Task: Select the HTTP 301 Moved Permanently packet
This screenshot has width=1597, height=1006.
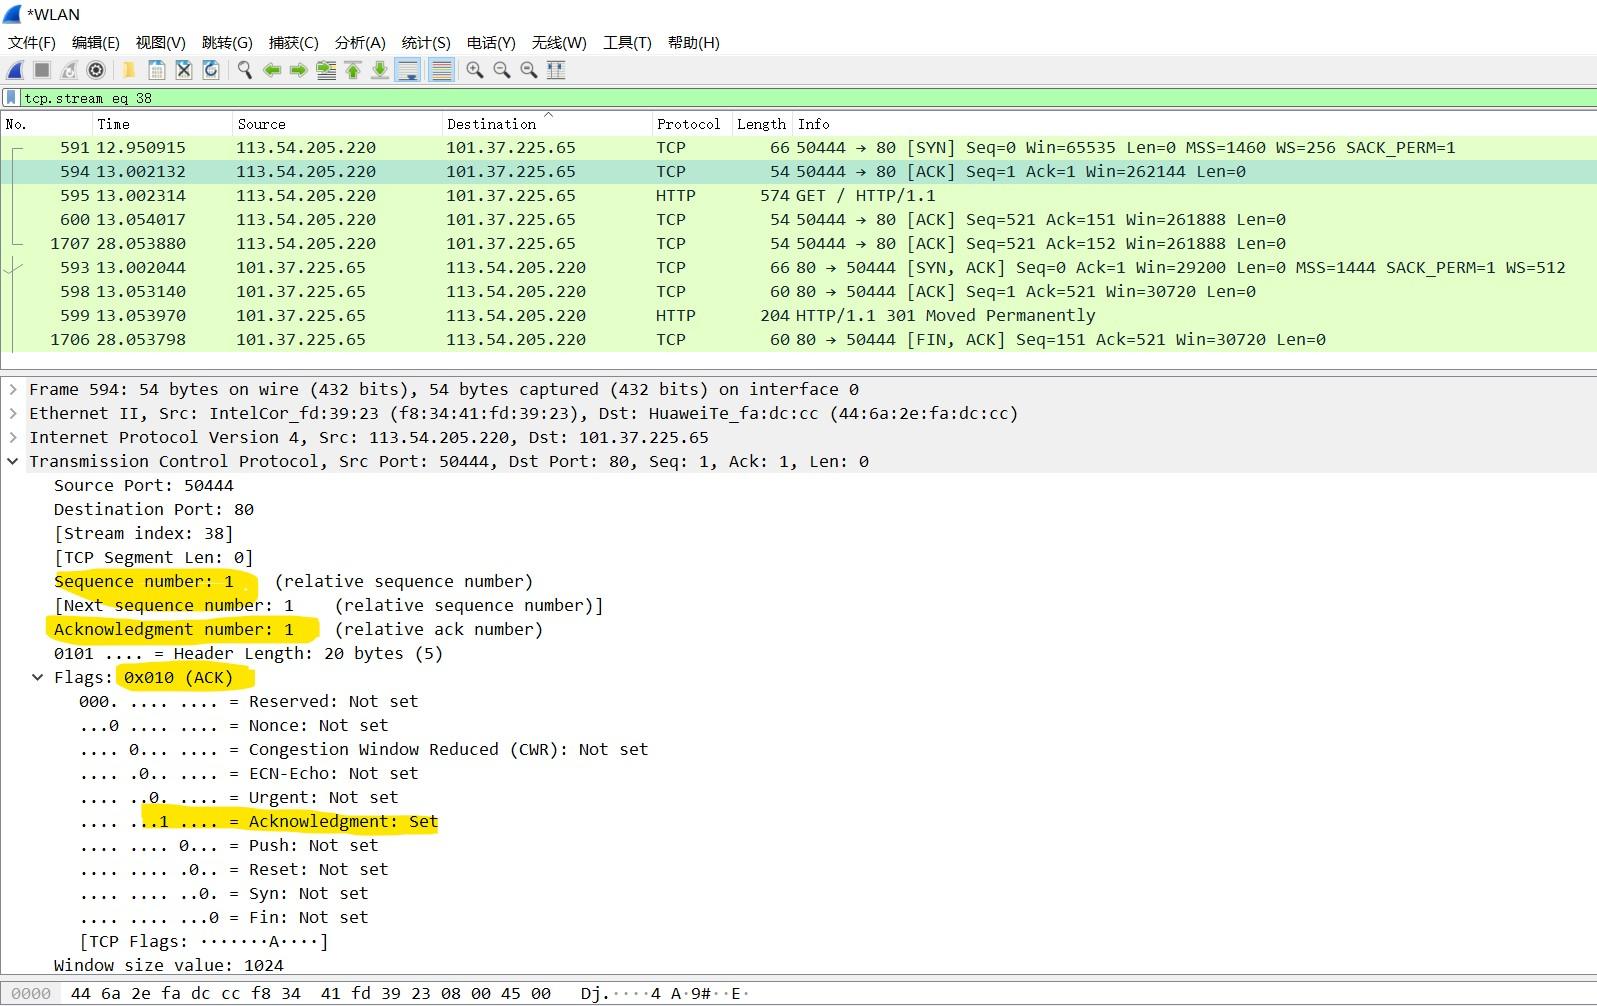Action: 944,316
